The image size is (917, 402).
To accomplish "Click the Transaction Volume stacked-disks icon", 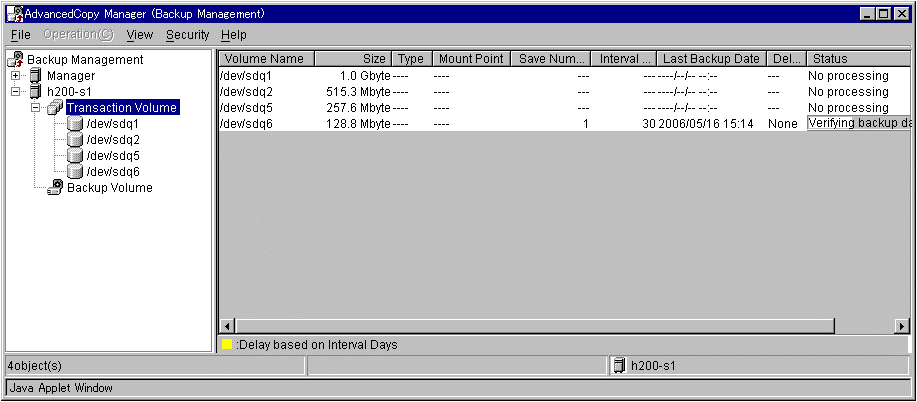I will coord(54,108).
